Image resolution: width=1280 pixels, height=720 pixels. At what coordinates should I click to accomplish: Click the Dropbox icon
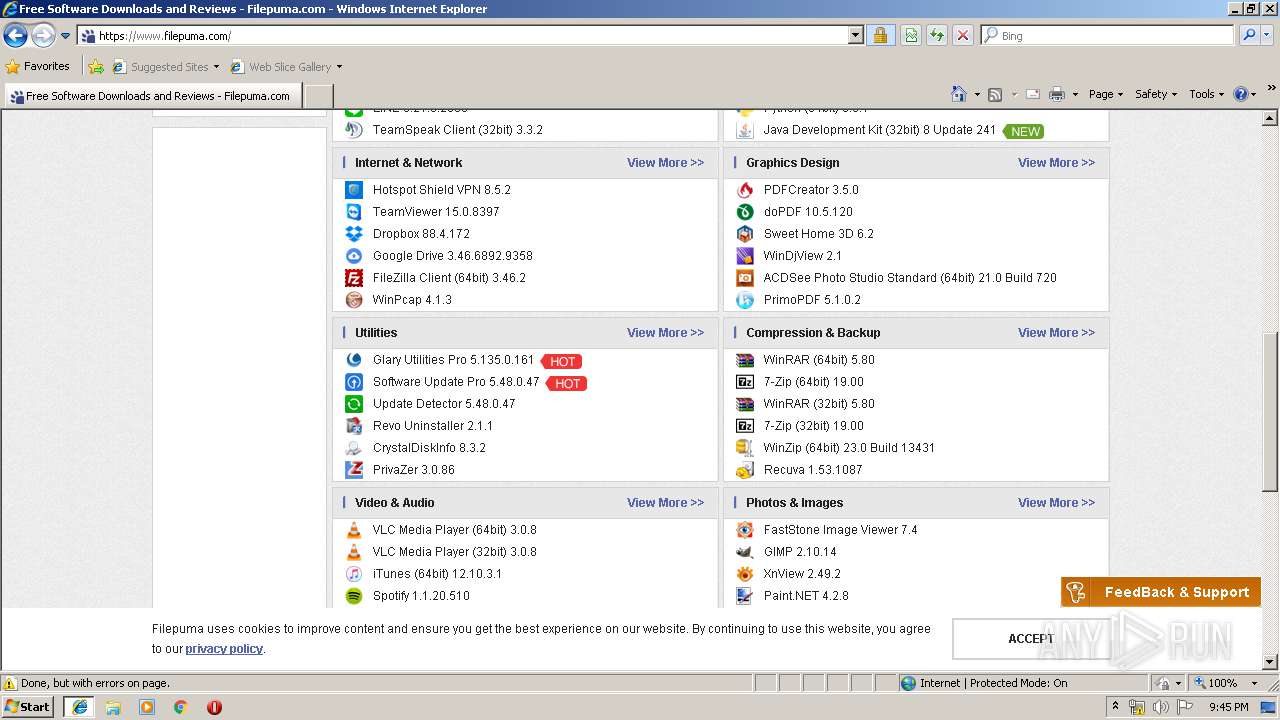click(354, 234)
